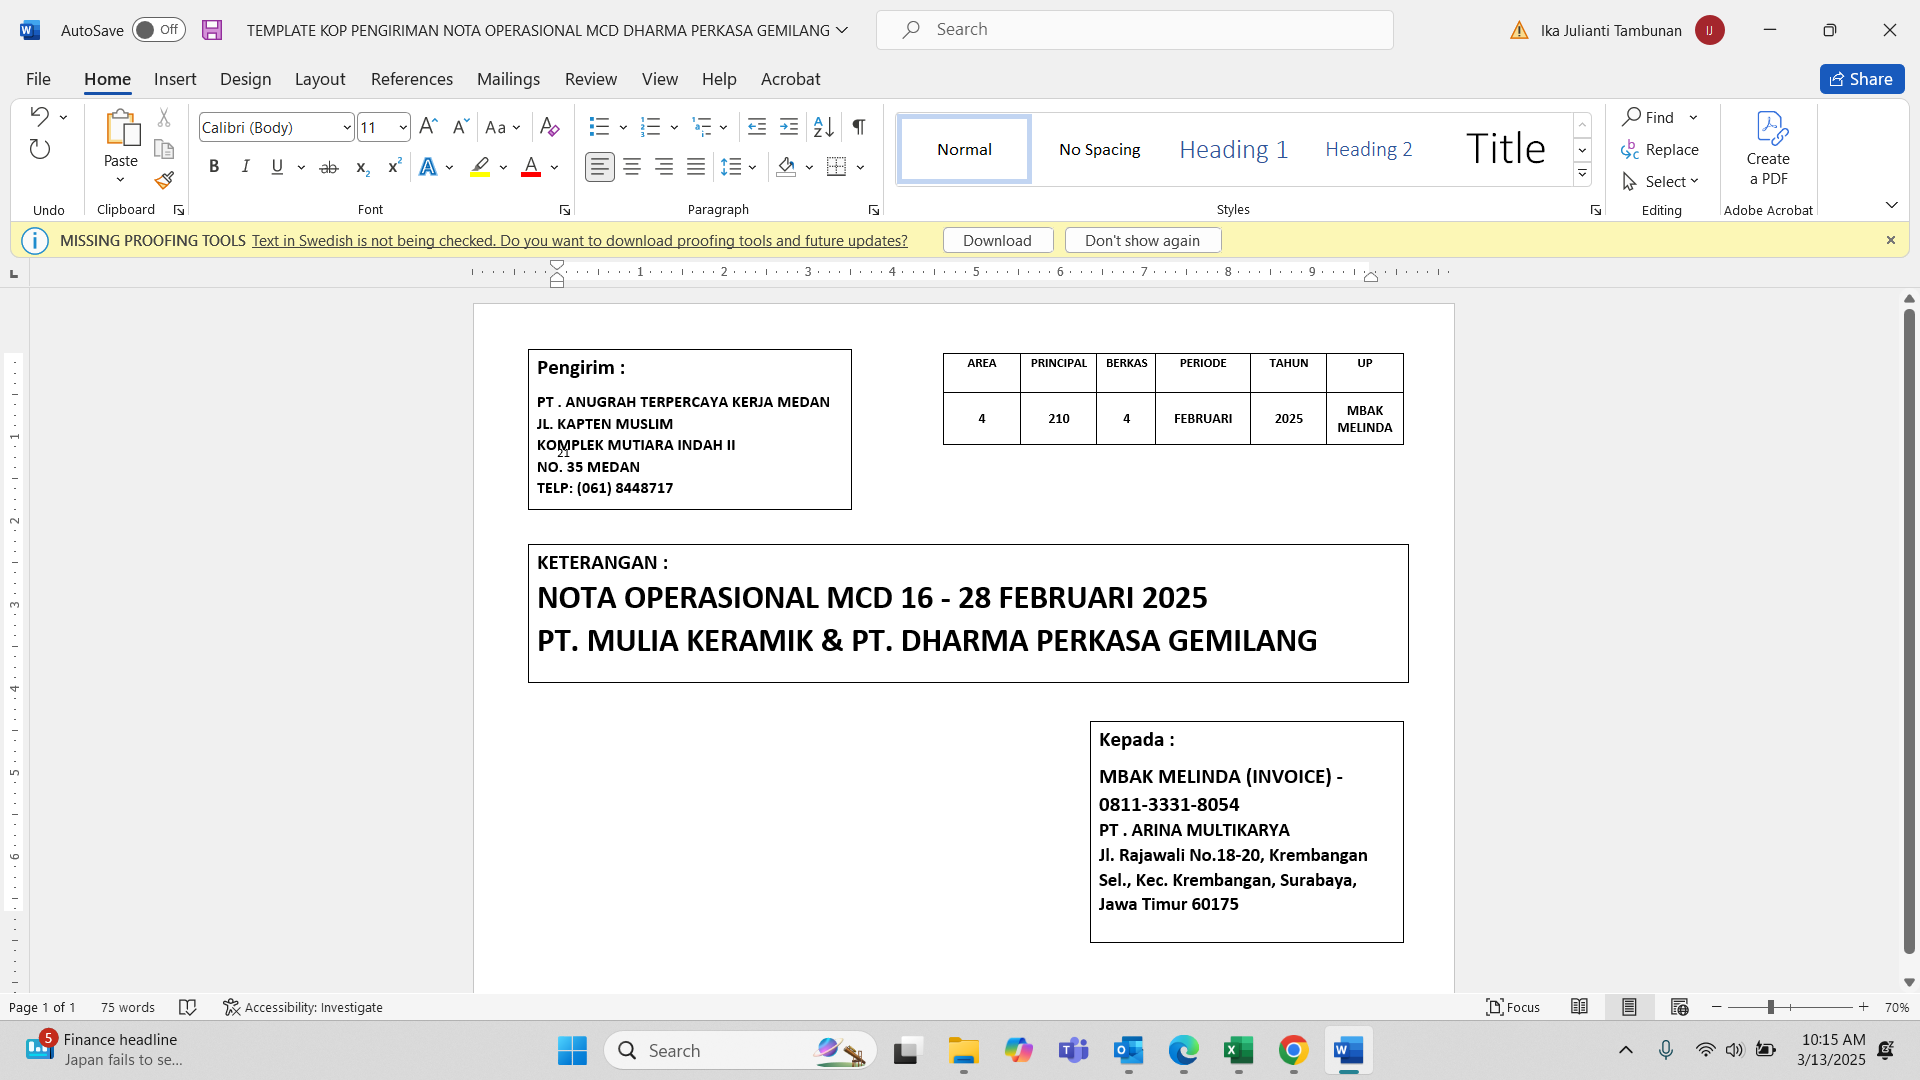This screenshot has width=1920, height=1080.
Task: Click Create a PDF Acrobat icon
Action: (1768, 148)
